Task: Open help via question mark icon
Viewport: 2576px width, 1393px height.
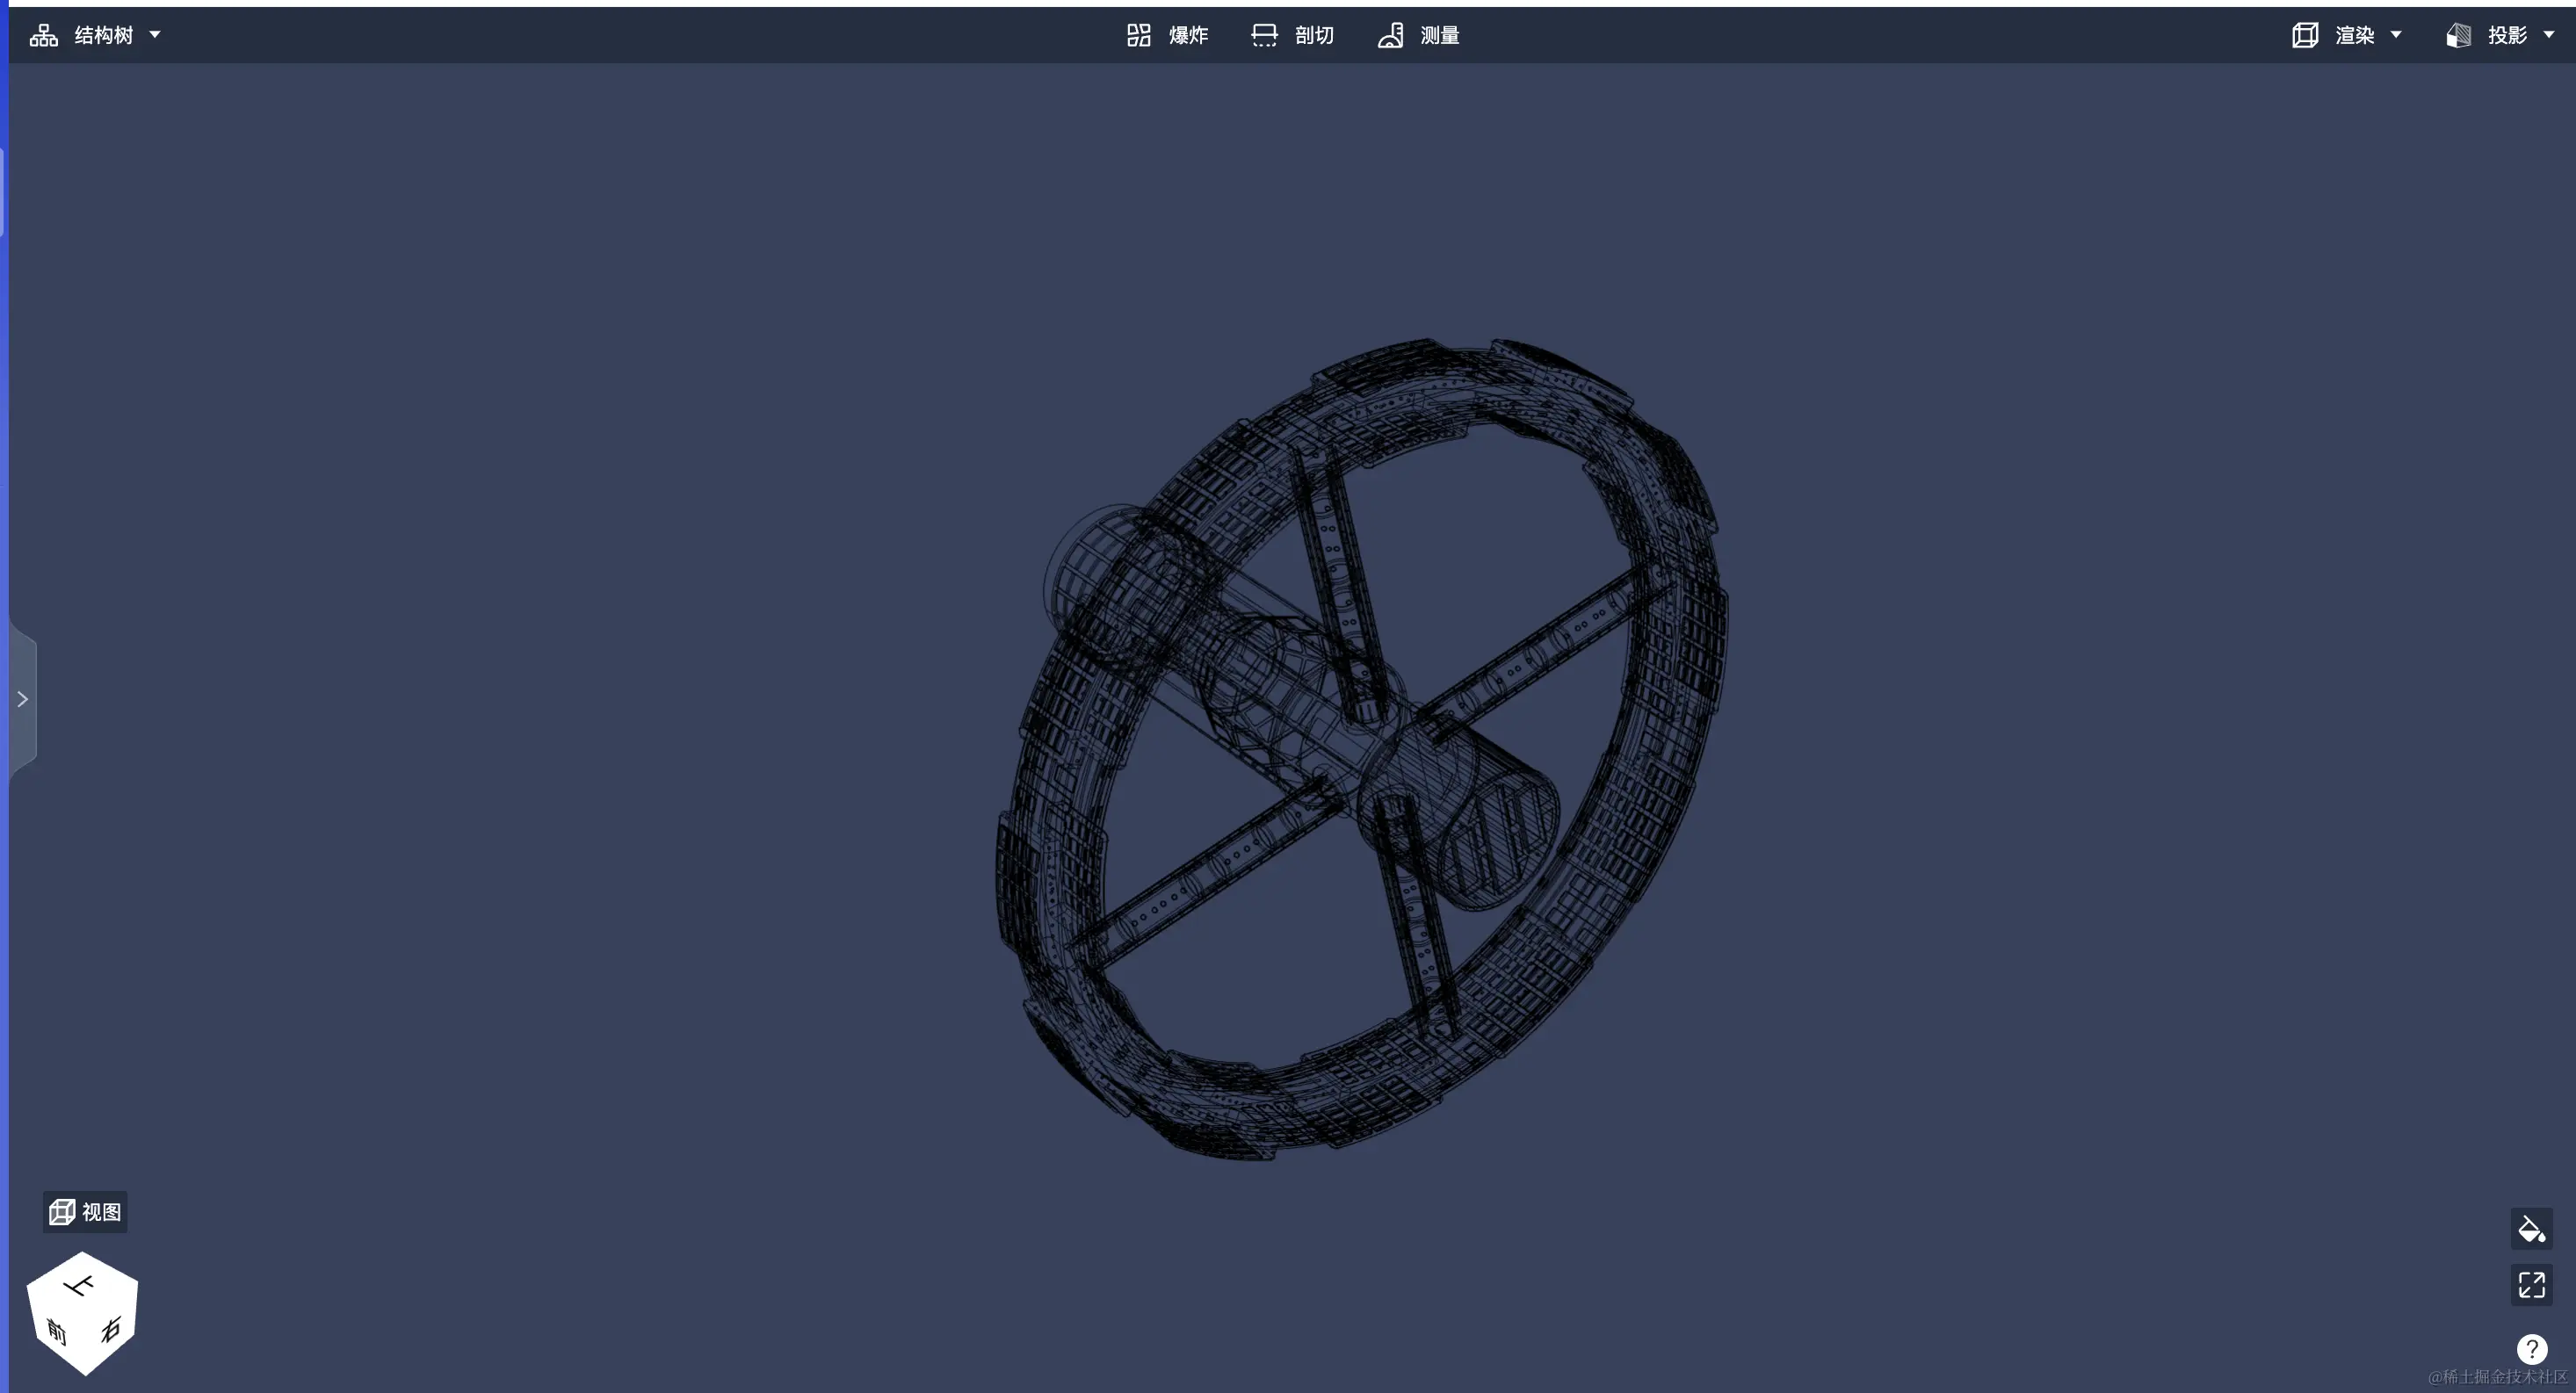Action: [2531, 1349]
